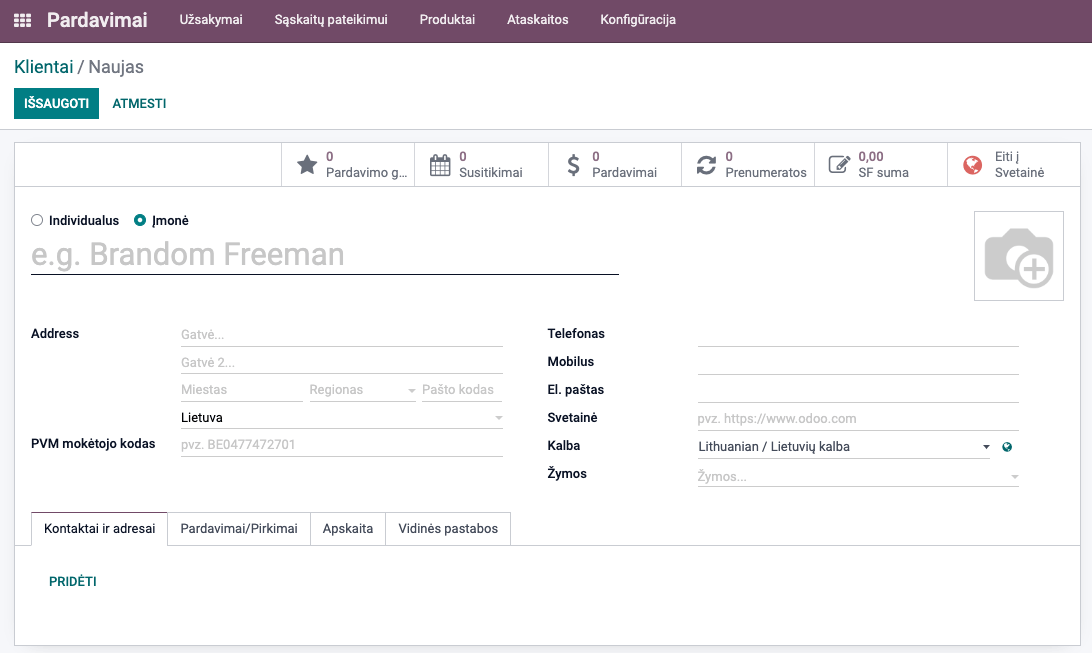Viewport: 1092px width, 653px height.
Task: Expand the Kalba language dropdown
Action: click(x=985, y=447)
